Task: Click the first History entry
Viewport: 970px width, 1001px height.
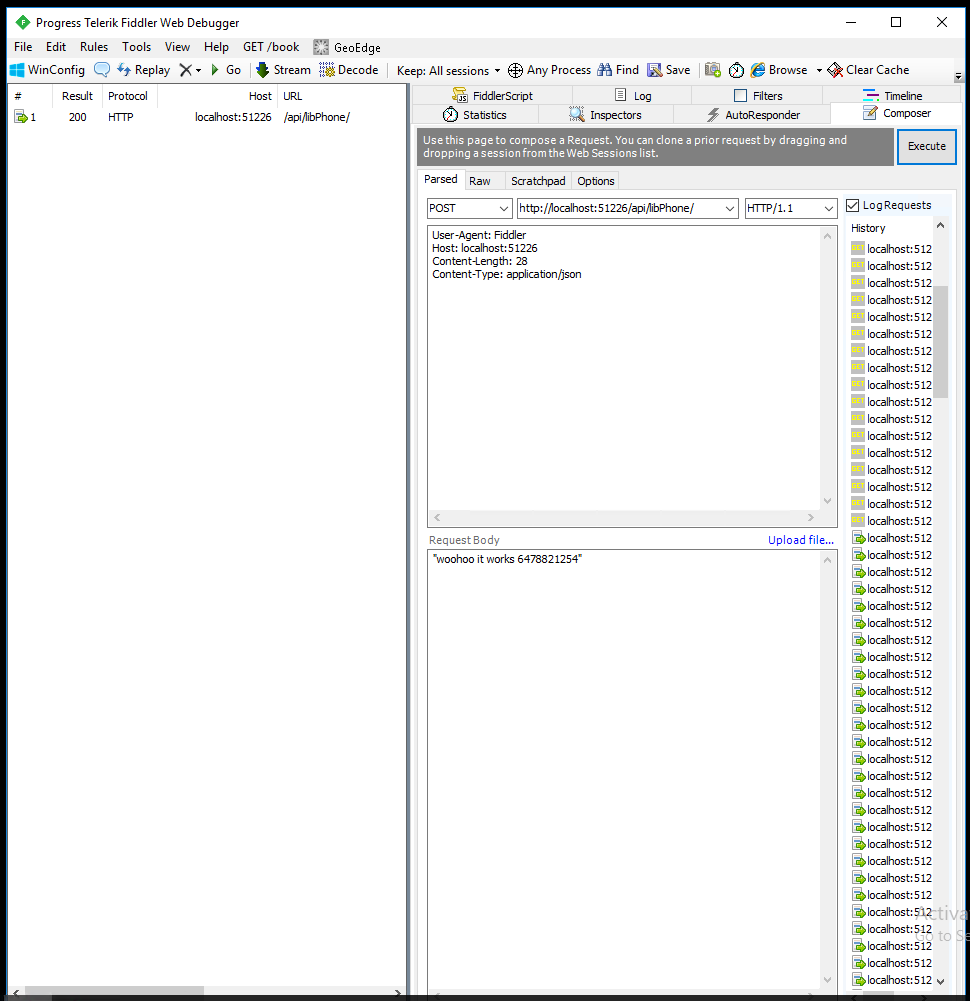Action: coord(891,249)
